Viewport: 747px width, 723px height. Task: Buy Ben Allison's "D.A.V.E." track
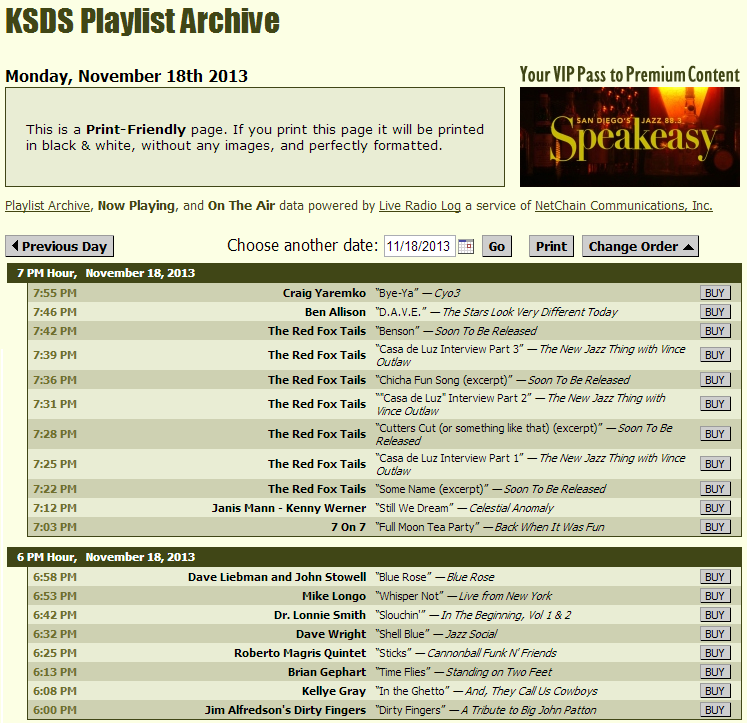(715, 312)
